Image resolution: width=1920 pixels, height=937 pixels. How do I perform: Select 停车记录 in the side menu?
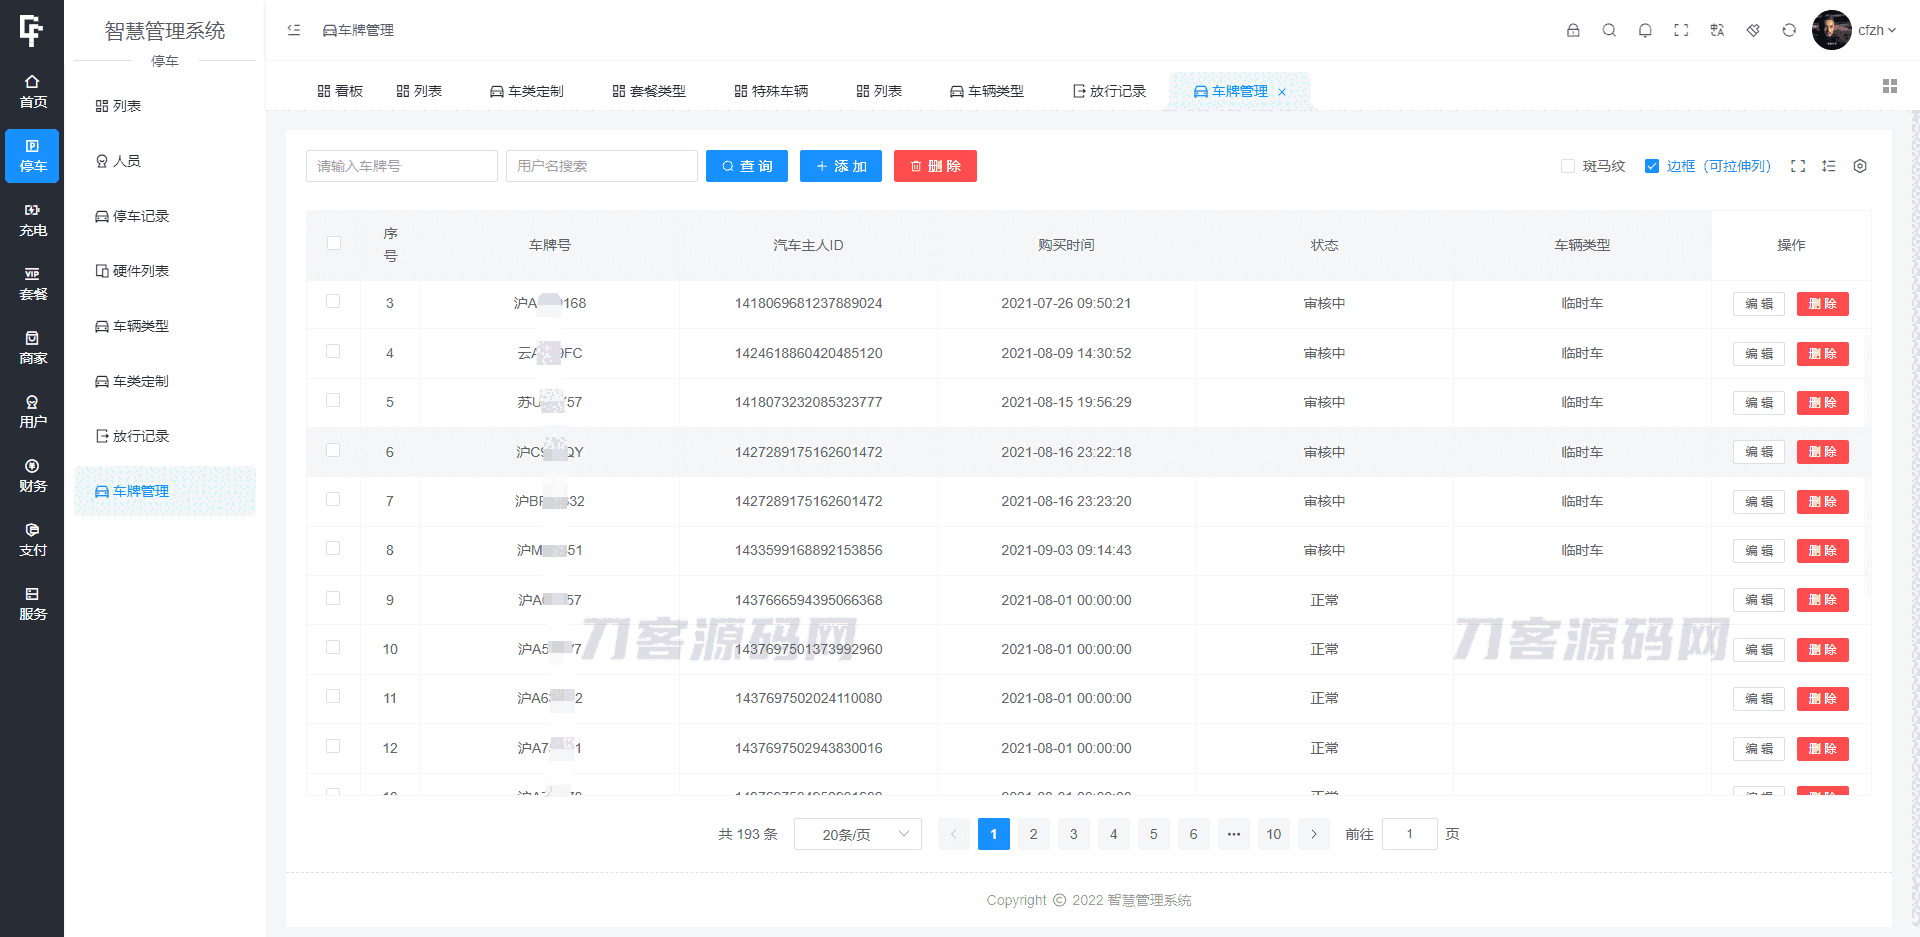(x=140, y=216)
